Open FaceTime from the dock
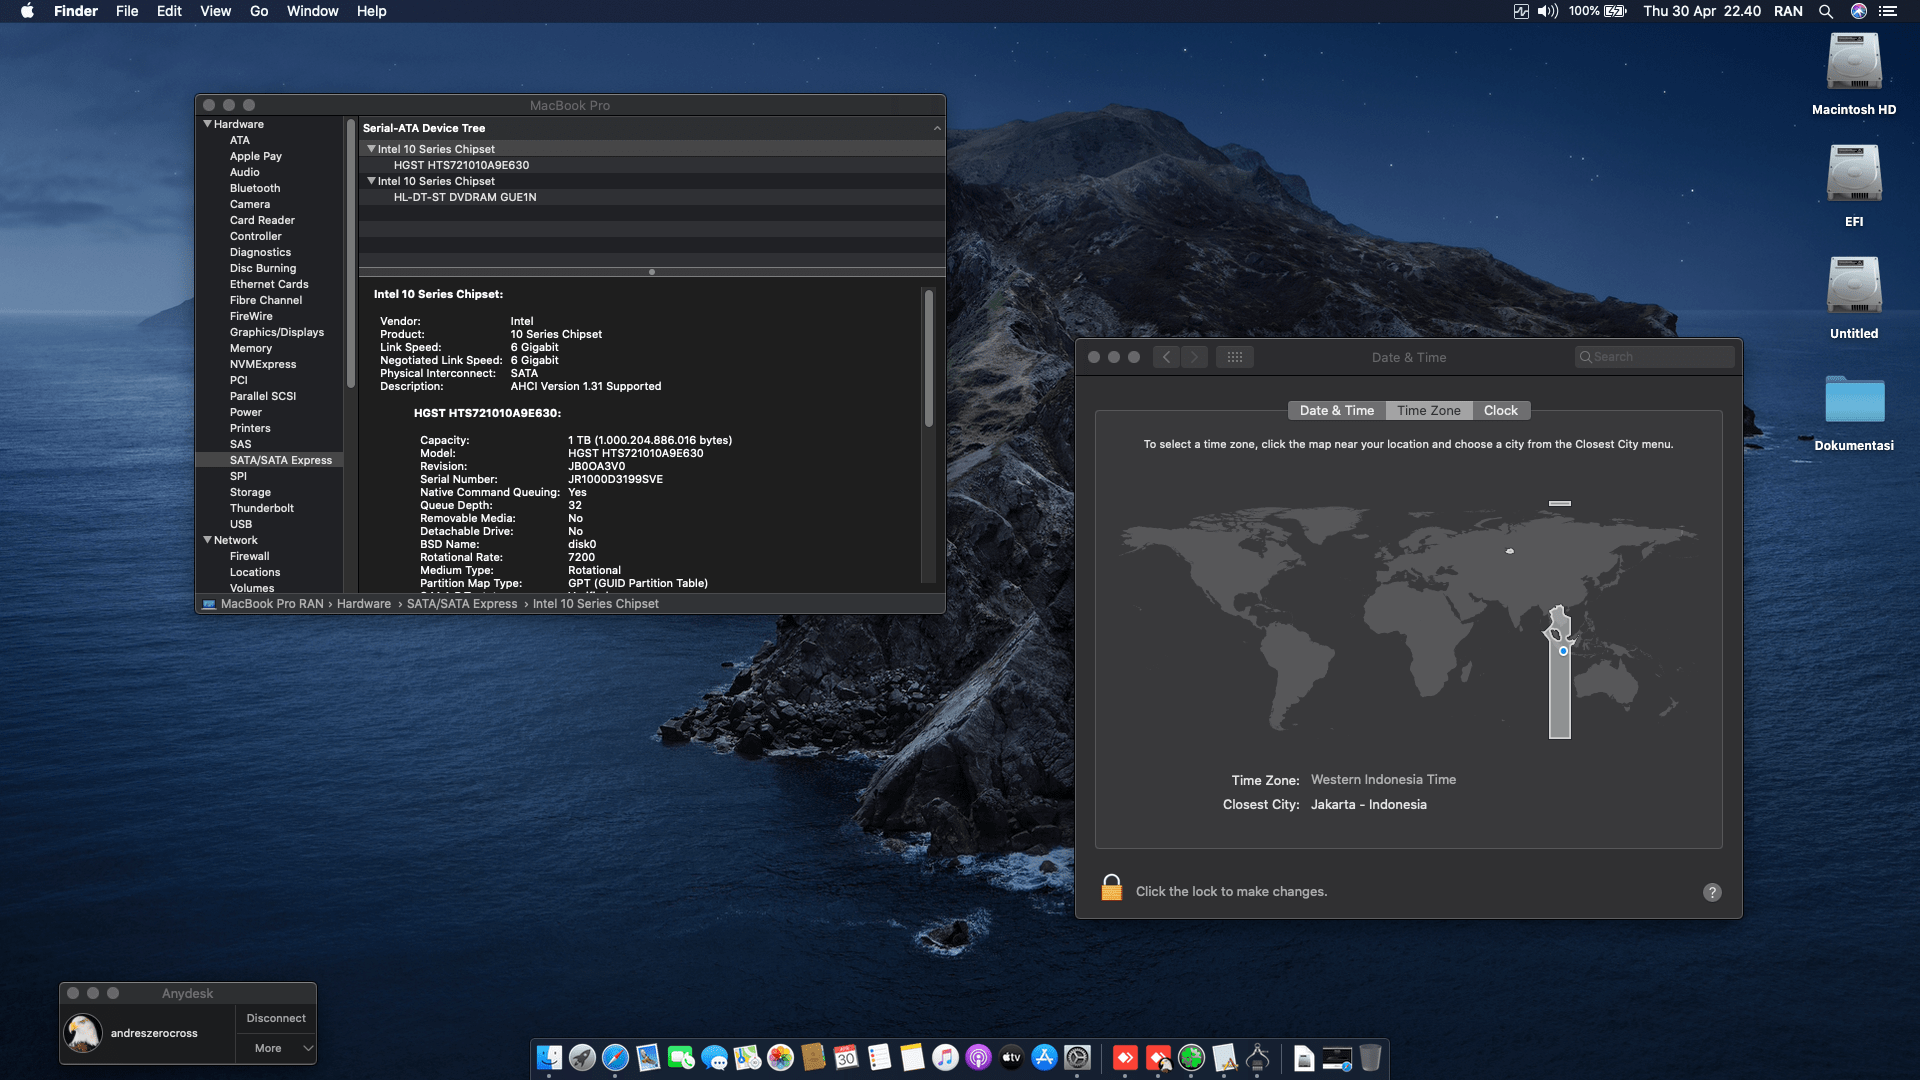 coord(681,1057)
